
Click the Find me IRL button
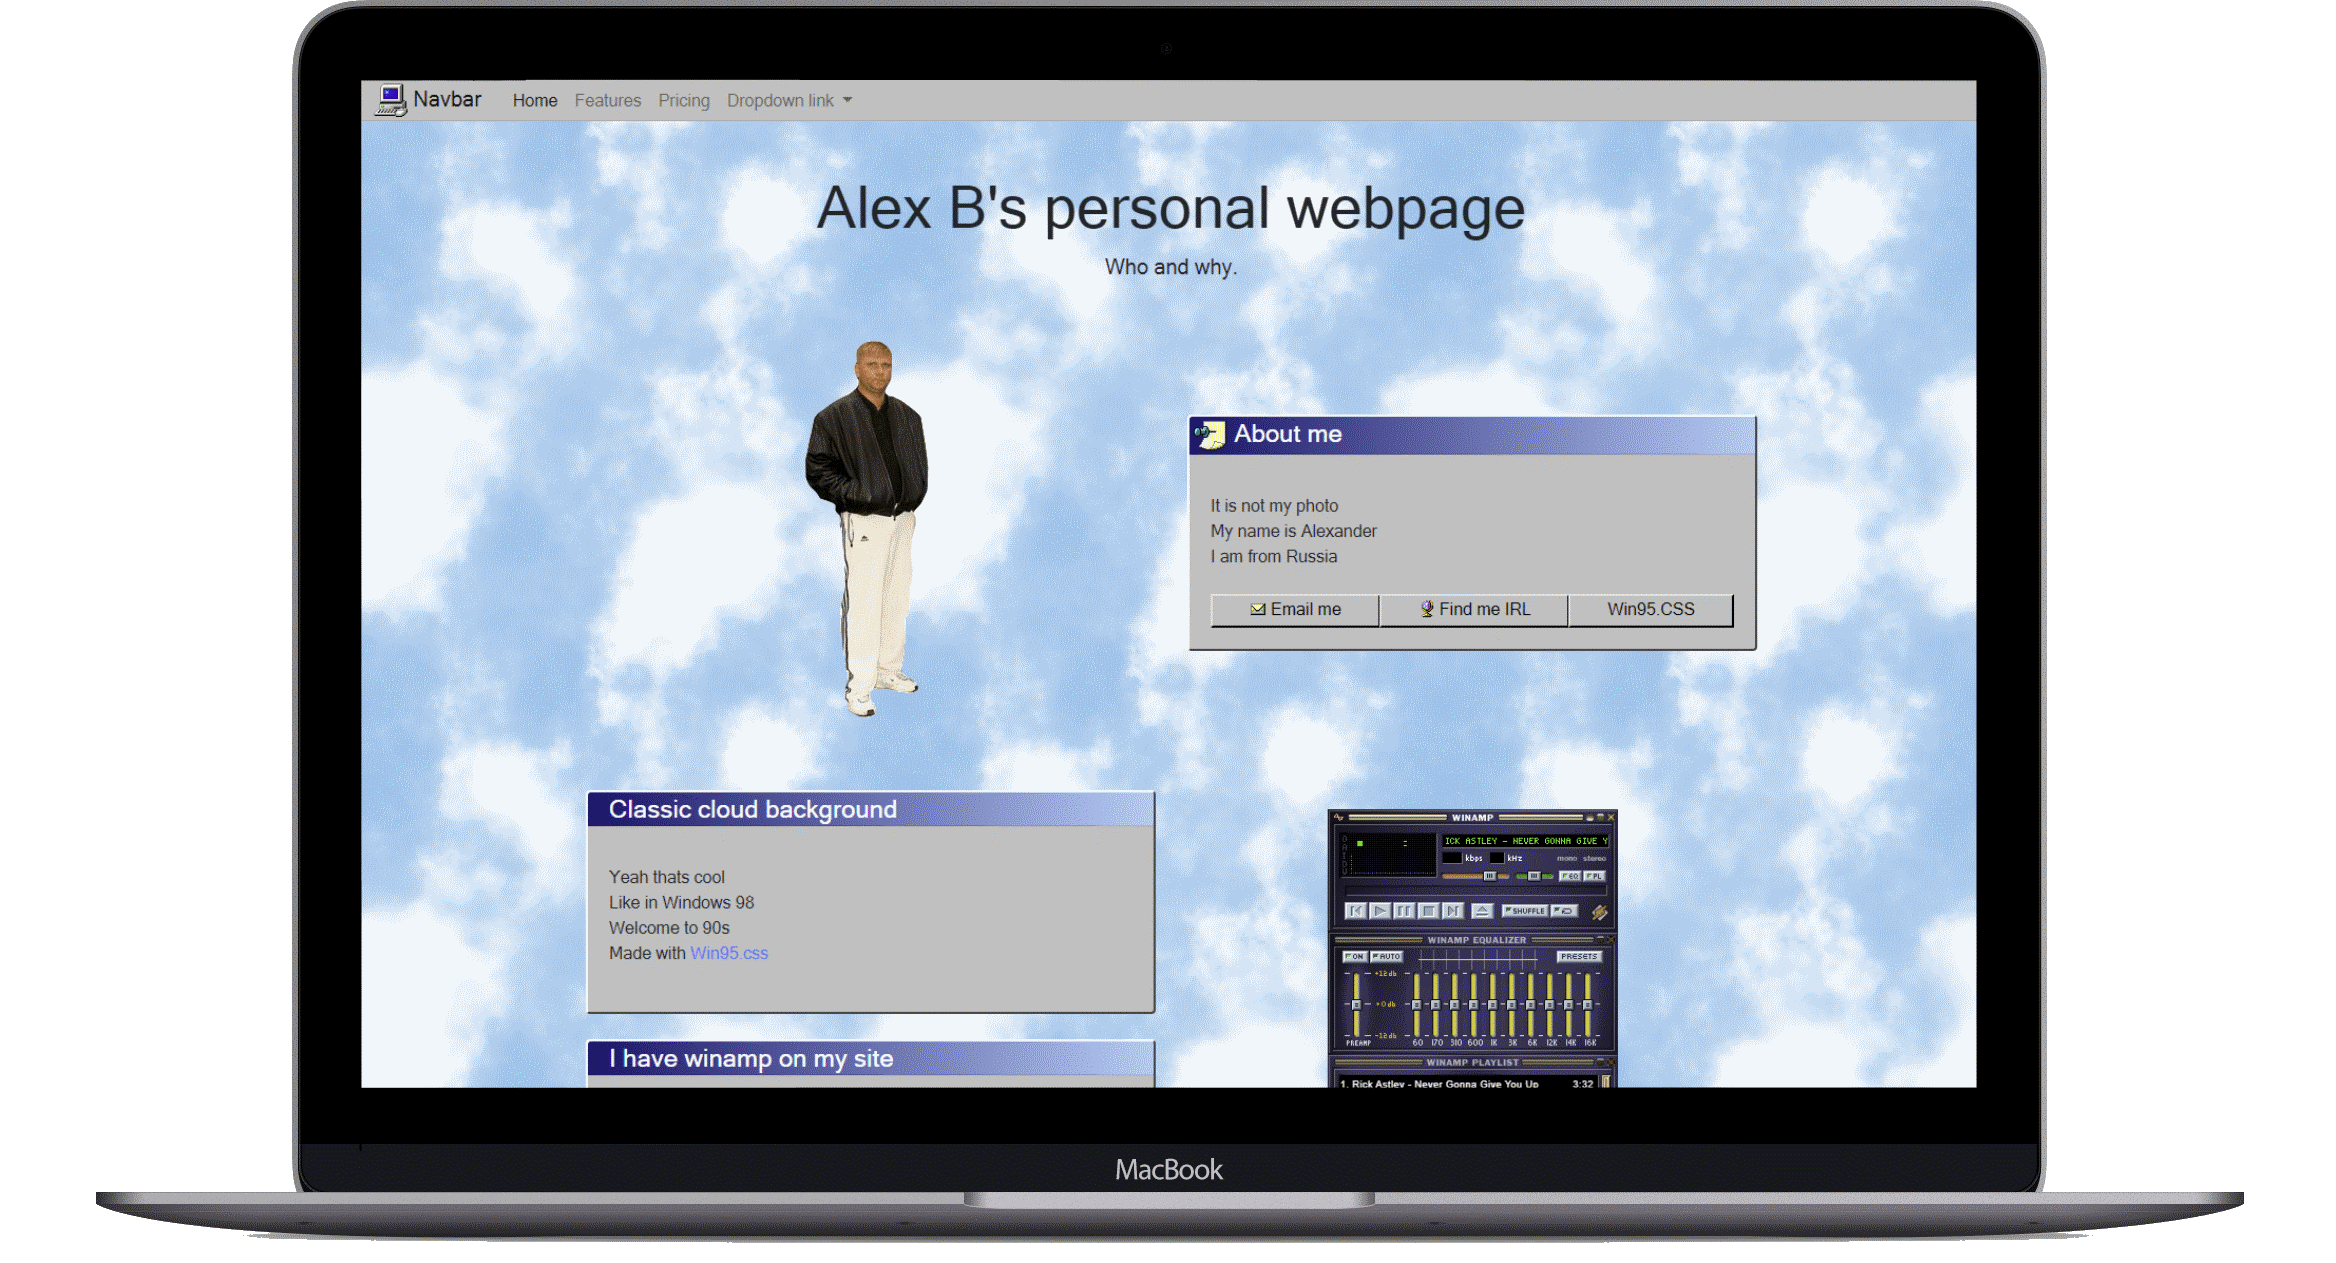pos(1474,609)
